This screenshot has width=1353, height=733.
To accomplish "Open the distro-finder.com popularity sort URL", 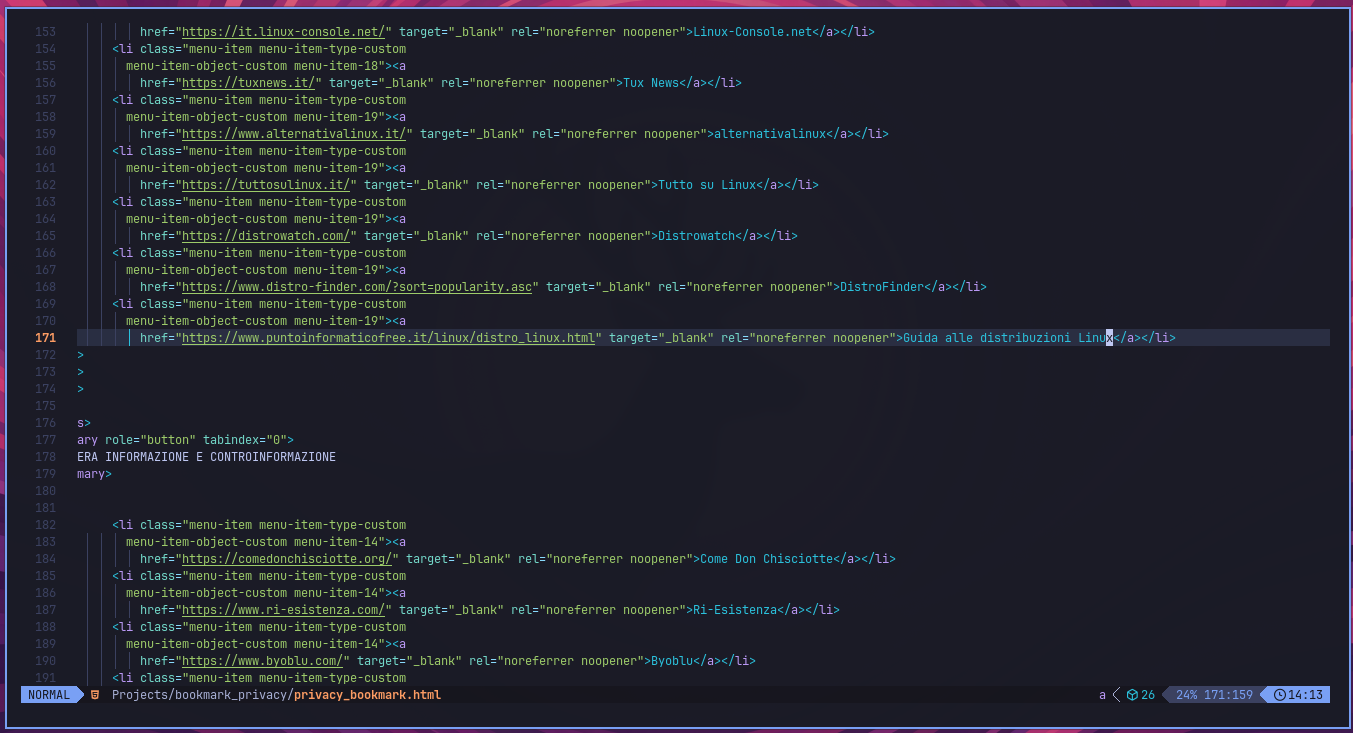I will [x=357, y=287].
